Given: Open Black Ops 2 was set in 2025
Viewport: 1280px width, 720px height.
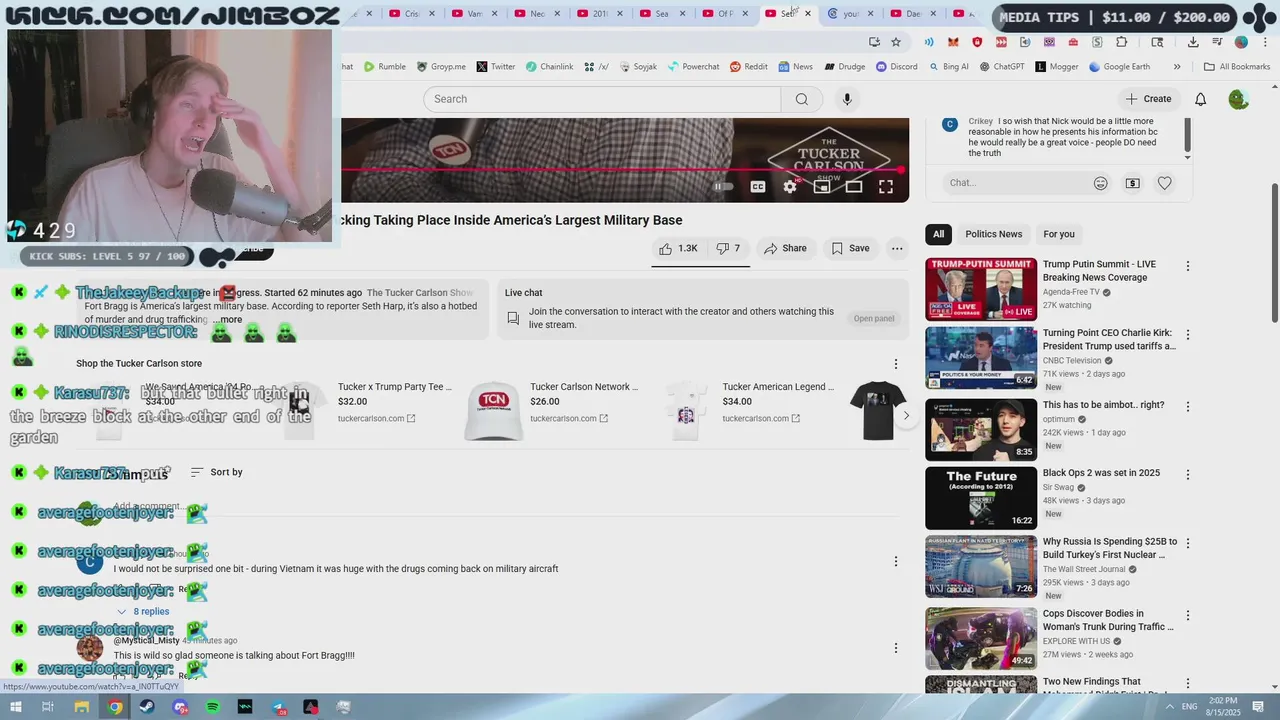Looking at the screenshot, I should coord(1101,473).
